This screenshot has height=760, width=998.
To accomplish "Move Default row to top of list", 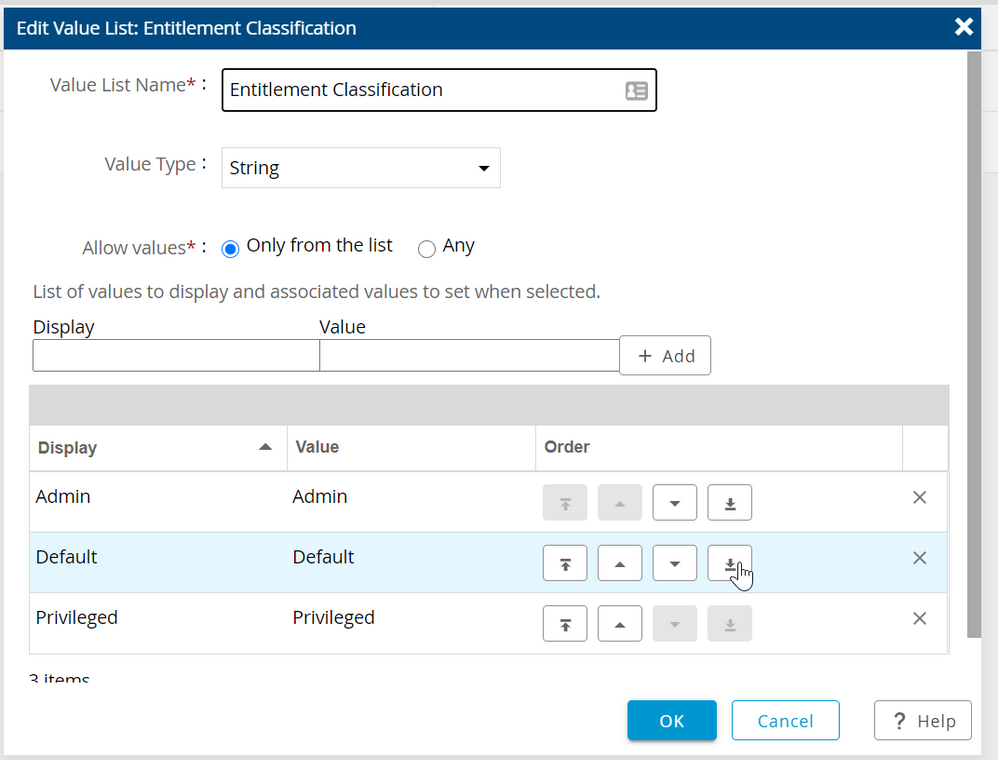I will (x=564, y=564).
